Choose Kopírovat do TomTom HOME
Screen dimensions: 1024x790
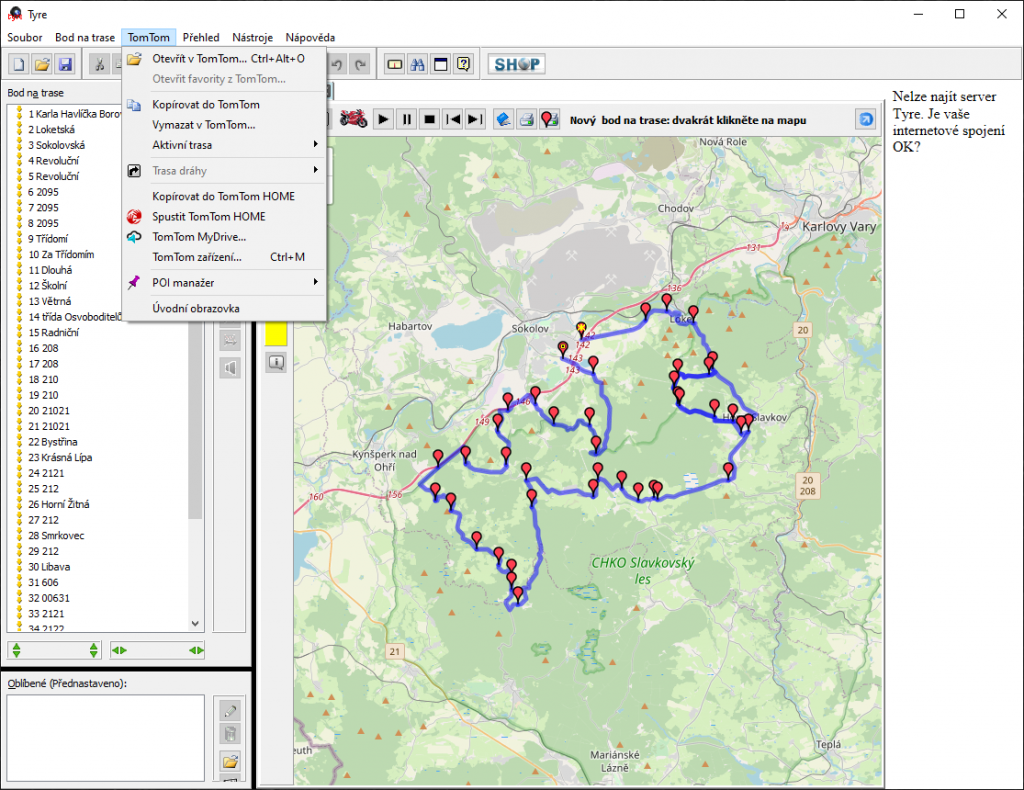[x=223, y=196]
